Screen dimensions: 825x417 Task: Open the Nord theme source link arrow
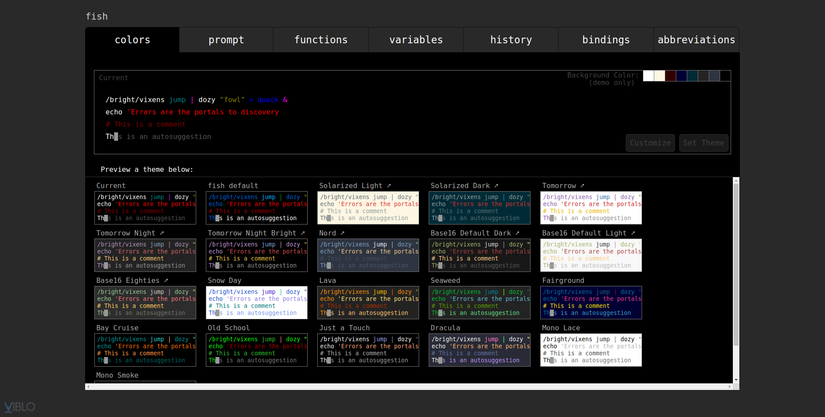click(343, 233)
